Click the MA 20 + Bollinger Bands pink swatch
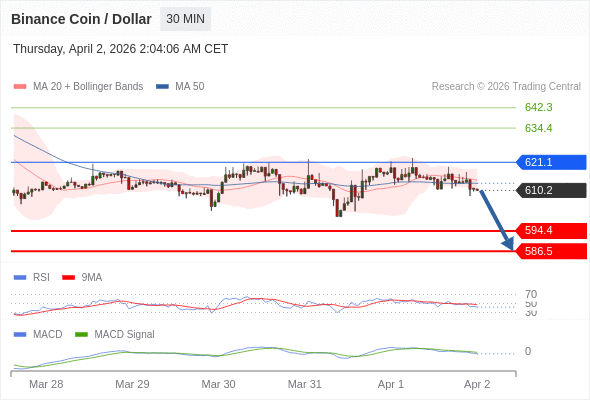 tap(20, 87)
